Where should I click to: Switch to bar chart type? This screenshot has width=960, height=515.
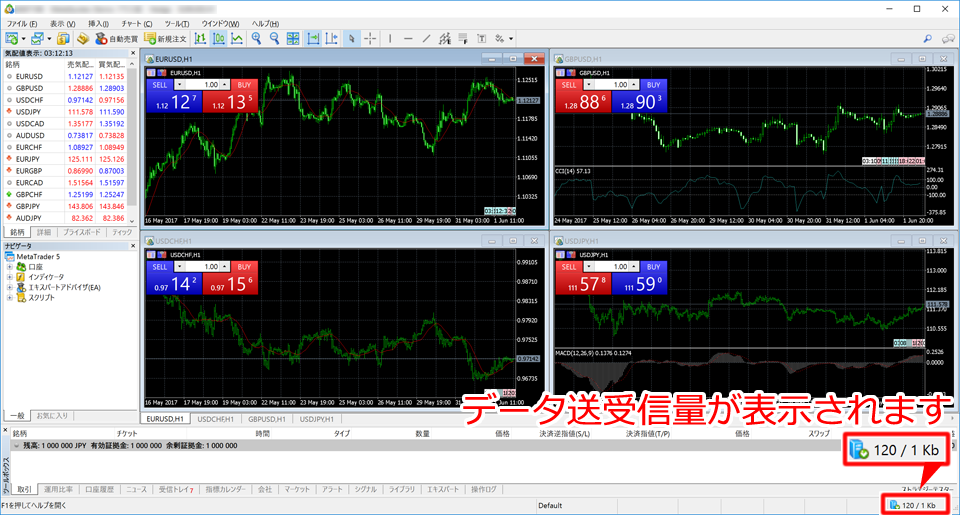point(200,39)
